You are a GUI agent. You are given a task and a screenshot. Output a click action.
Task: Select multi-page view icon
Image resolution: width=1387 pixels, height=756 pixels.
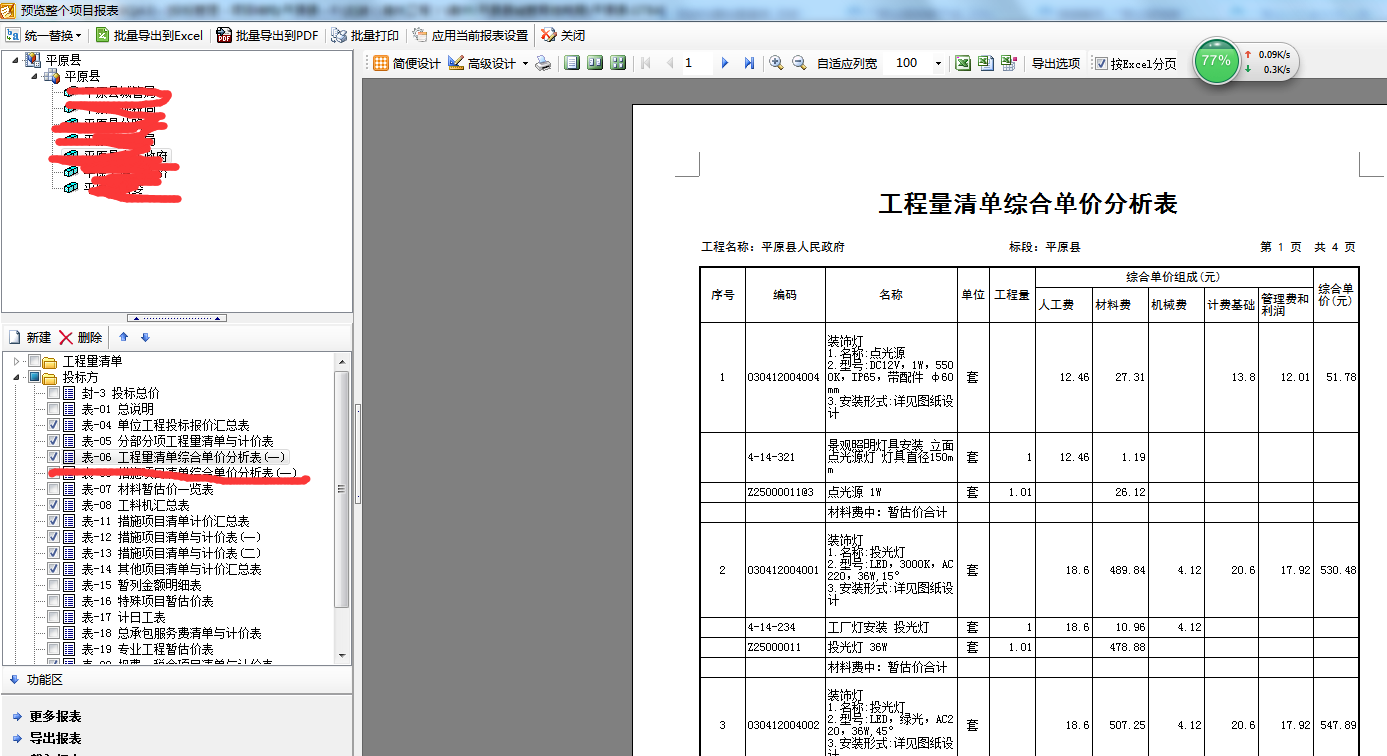click(618, 63)
